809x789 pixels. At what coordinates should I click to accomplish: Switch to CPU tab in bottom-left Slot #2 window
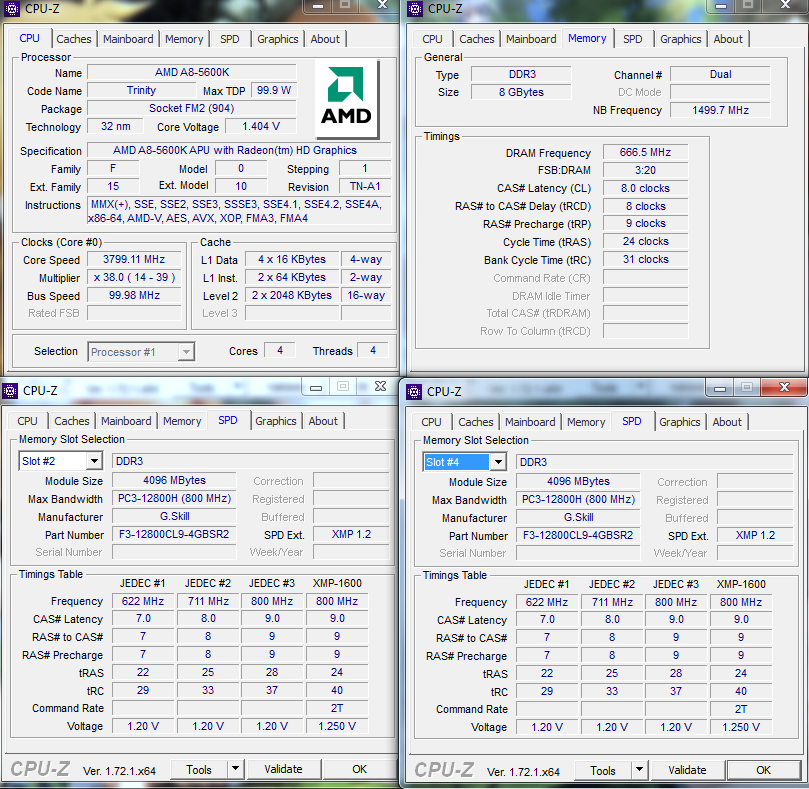[x=27, y=421]
